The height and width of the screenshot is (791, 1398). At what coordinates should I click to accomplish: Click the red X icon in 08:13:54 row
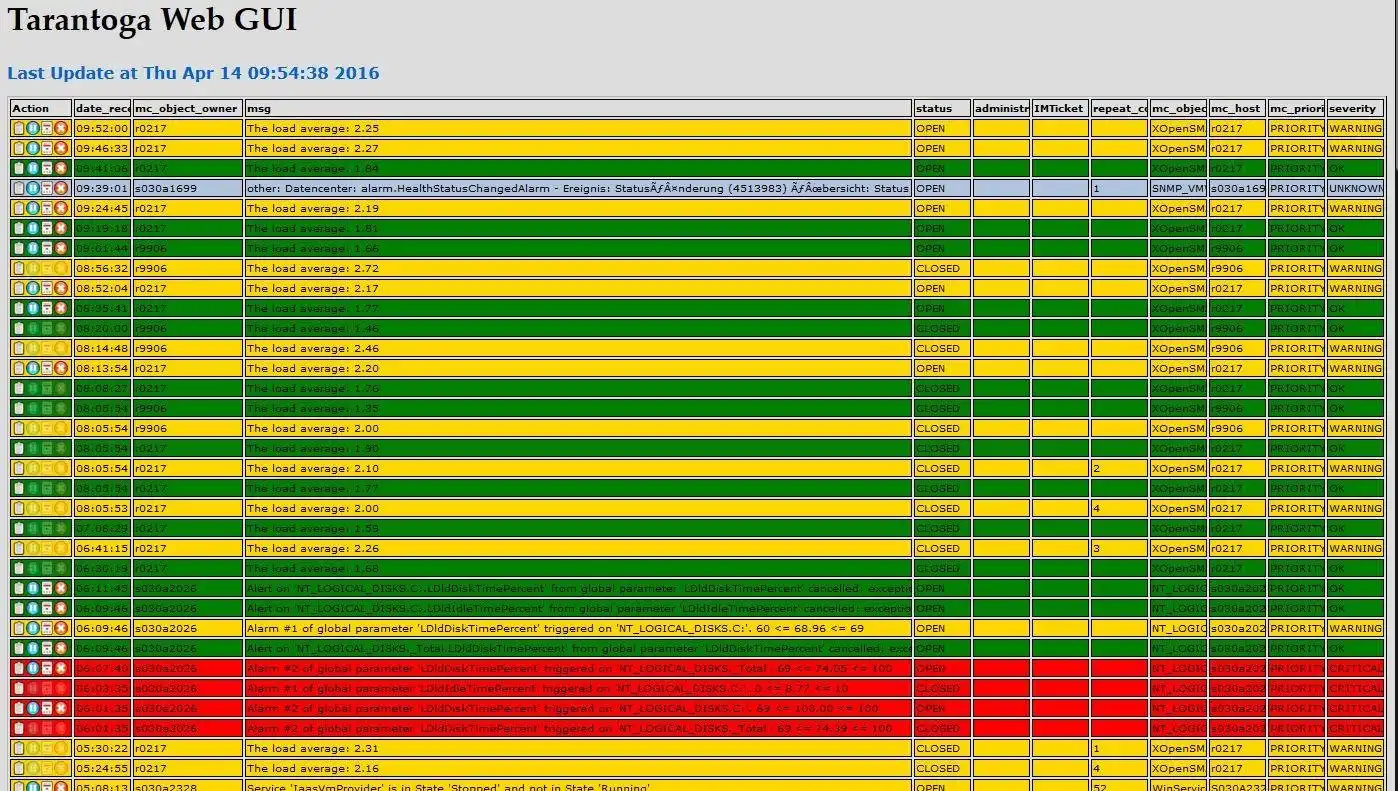coord(61,368)
